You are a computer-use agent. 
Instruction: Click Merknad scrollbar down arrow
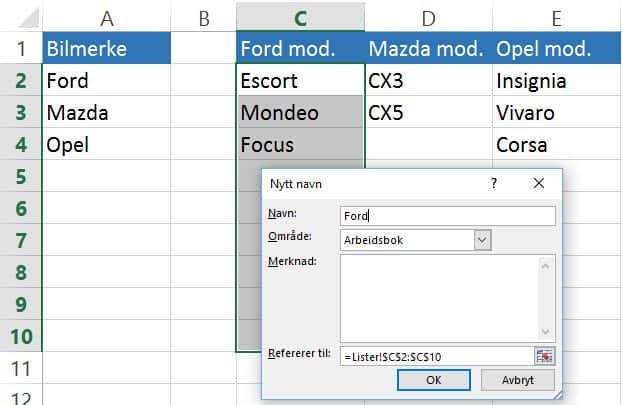[x=545, y=332]
